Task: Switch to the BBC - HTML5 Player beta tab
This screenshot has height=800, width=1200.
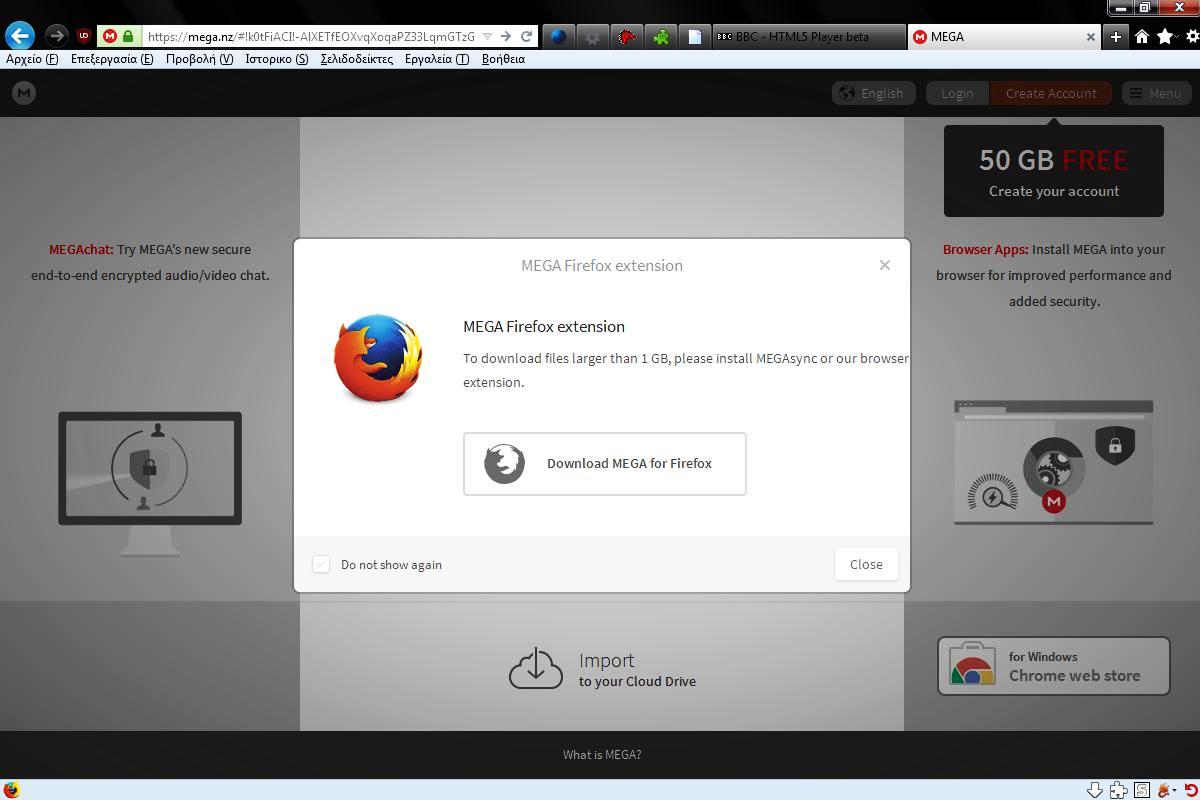Action: tap(805, 36)
